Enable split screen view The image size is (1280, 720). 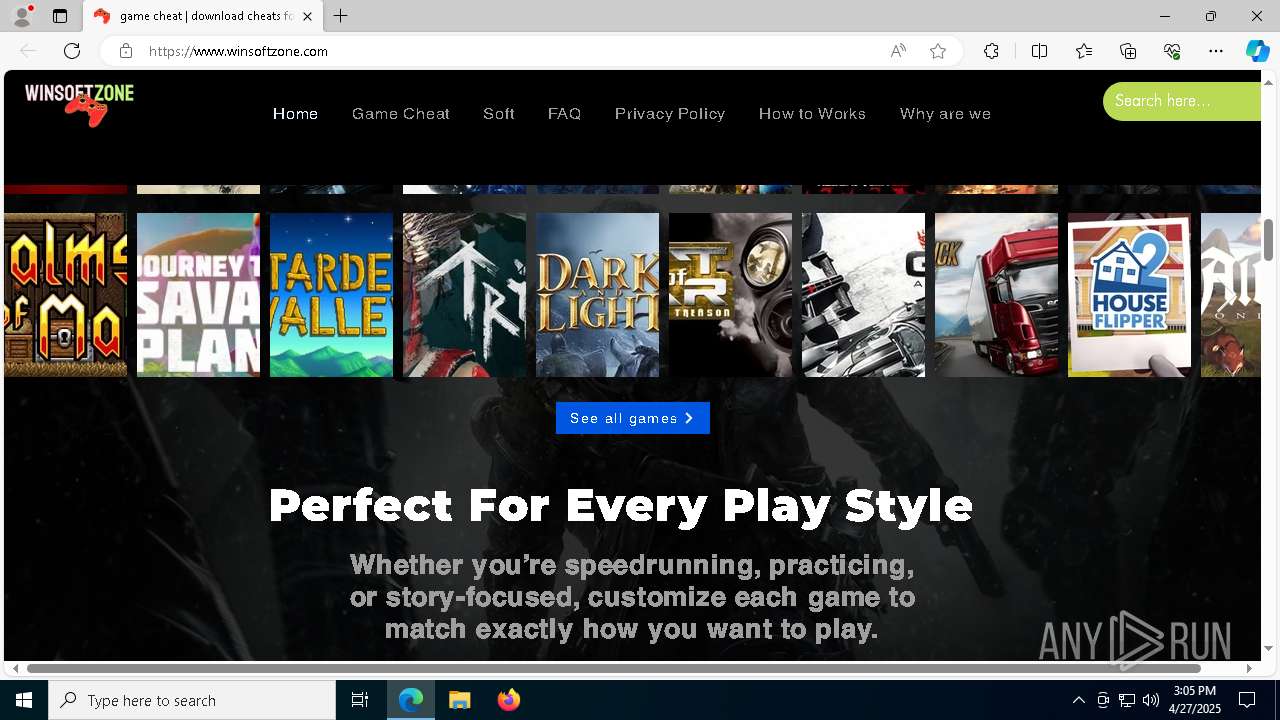click(1039, 51)
